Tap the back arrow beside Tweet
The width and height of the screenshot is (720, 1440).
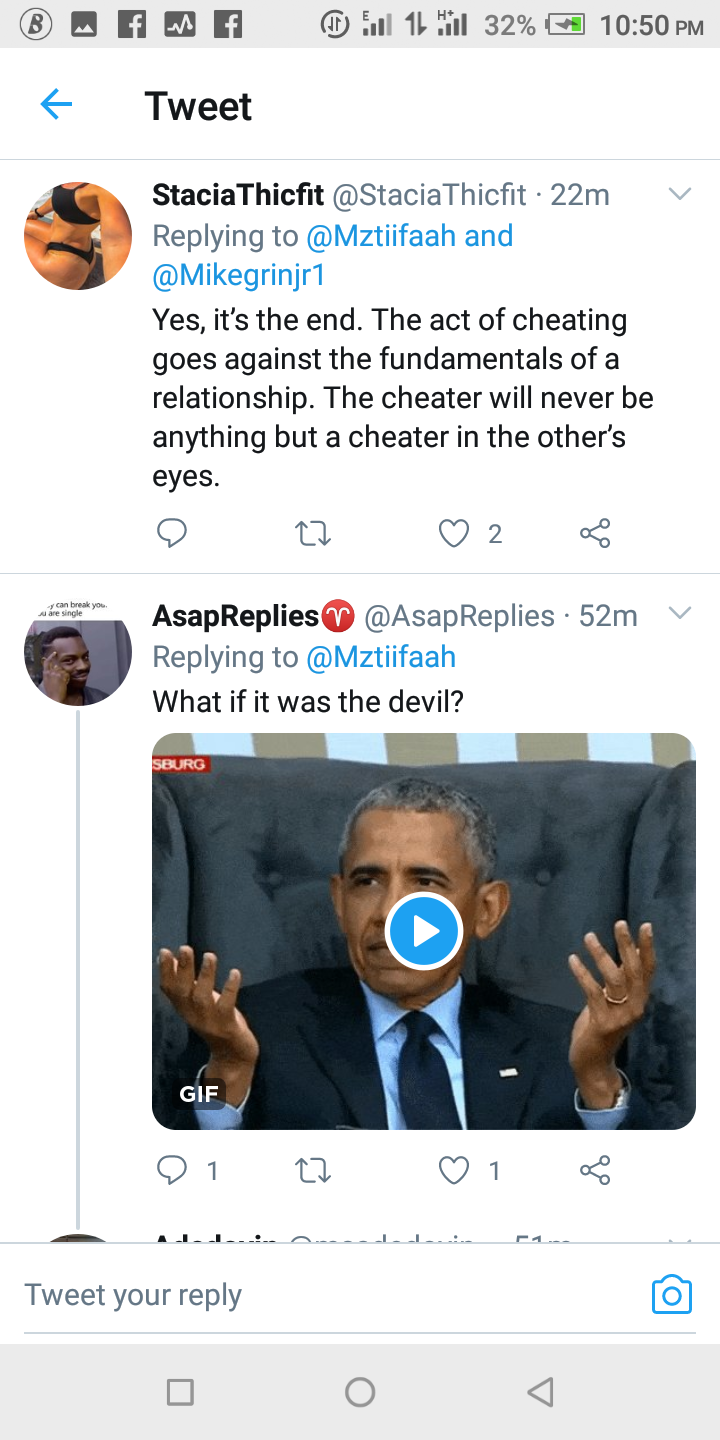pyautogui.click(x=56, y=104)
